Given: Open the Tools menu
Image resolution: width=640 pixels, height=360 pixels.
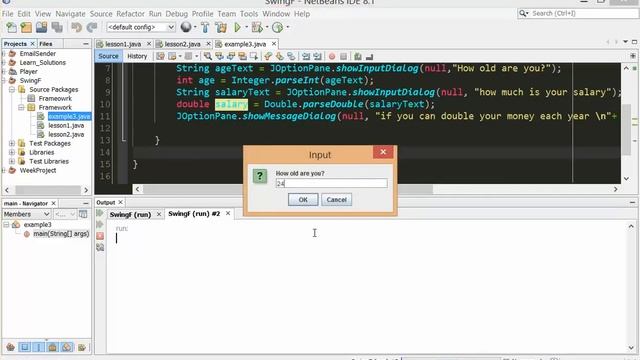Looking at the screenshot, I should pyautogui.click(x=249, y=14).
